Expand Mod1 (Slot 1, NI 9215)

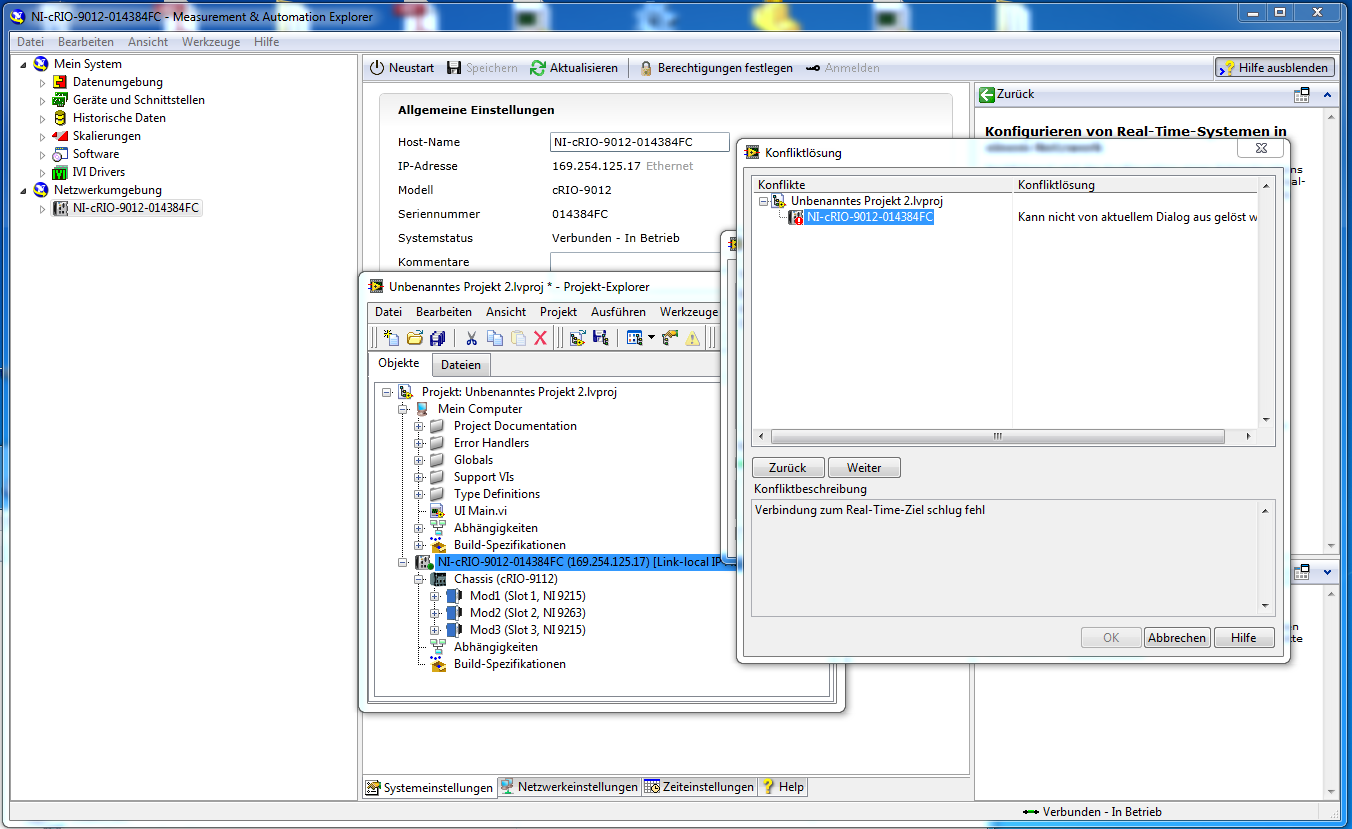point(435,596)
